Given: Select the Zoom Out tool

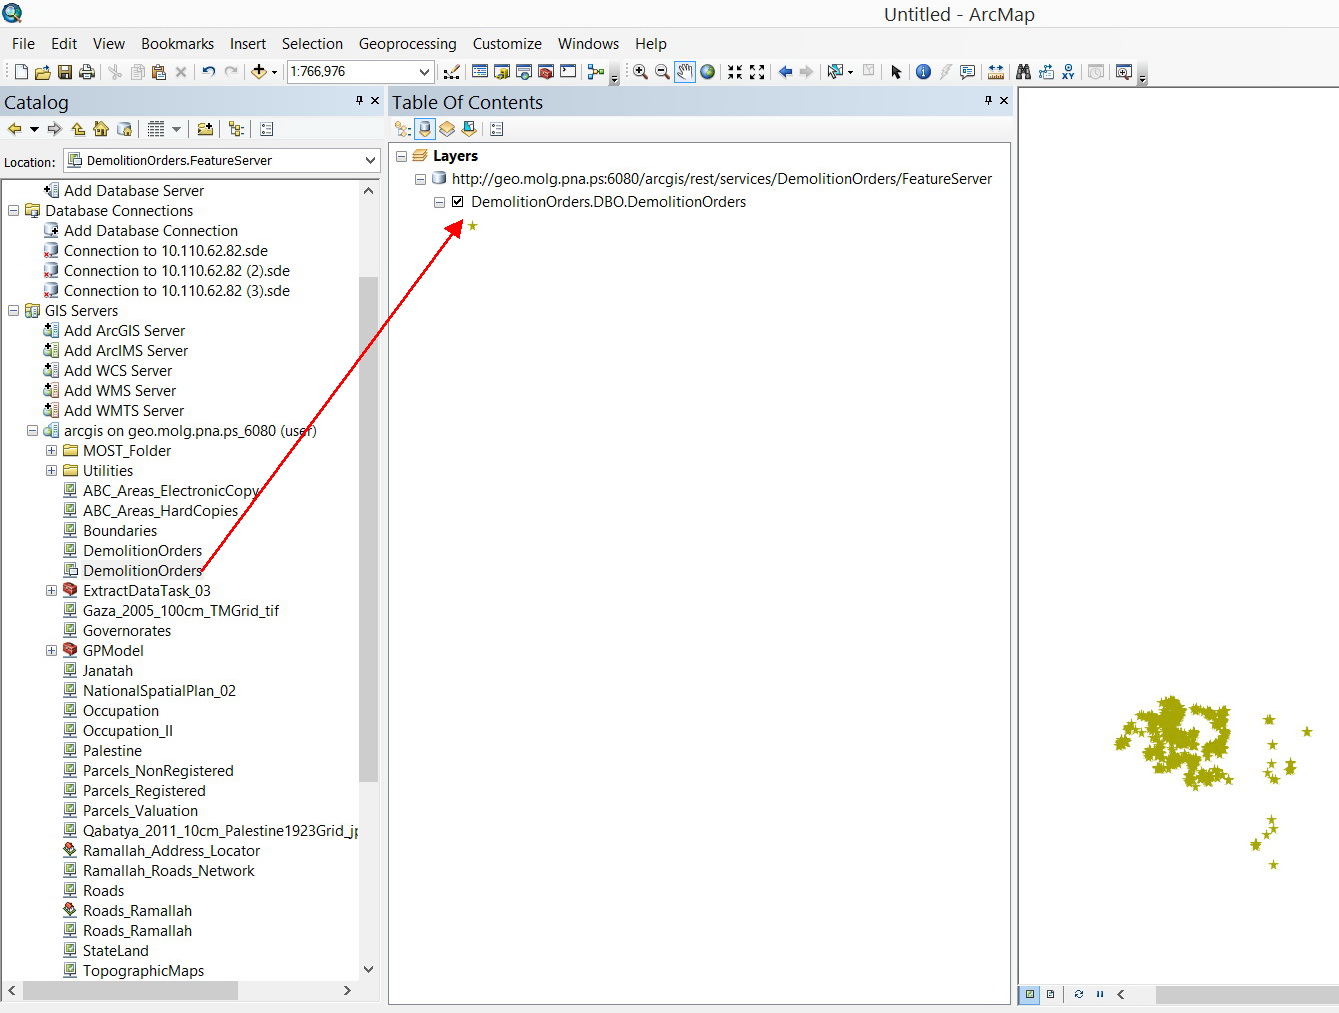Looking at the screenshot, I should pyautogui.click(x=662, y=72).
